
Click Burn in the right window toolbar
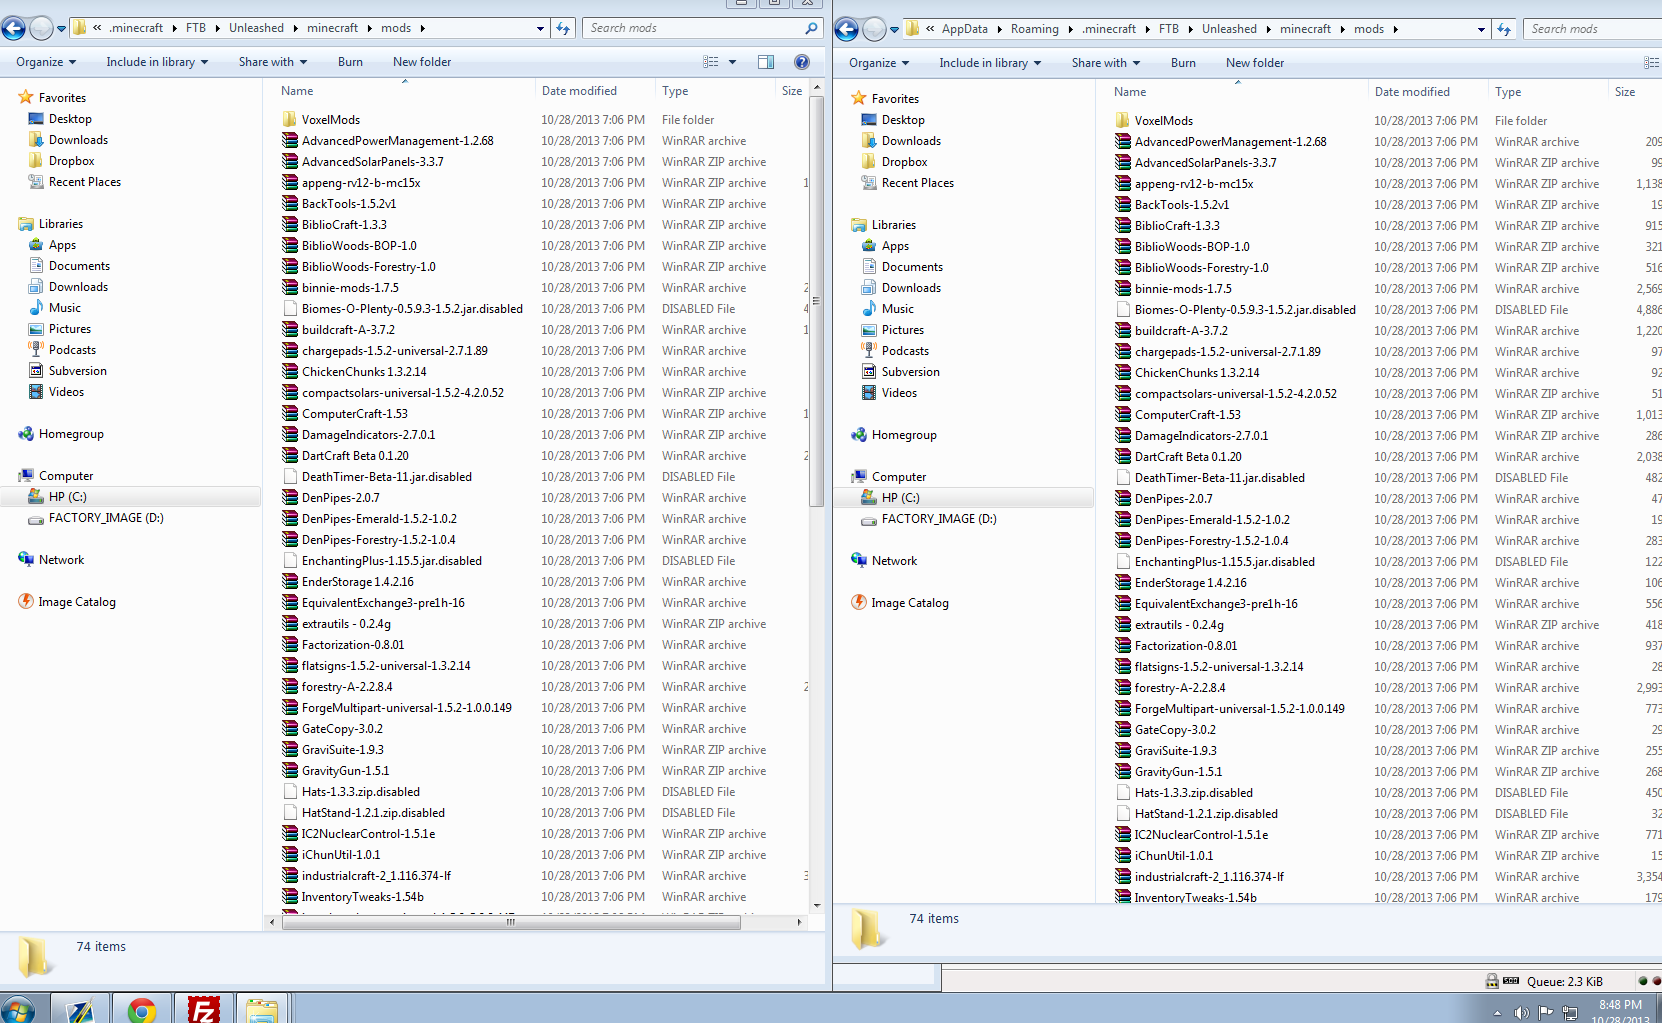1183,63
